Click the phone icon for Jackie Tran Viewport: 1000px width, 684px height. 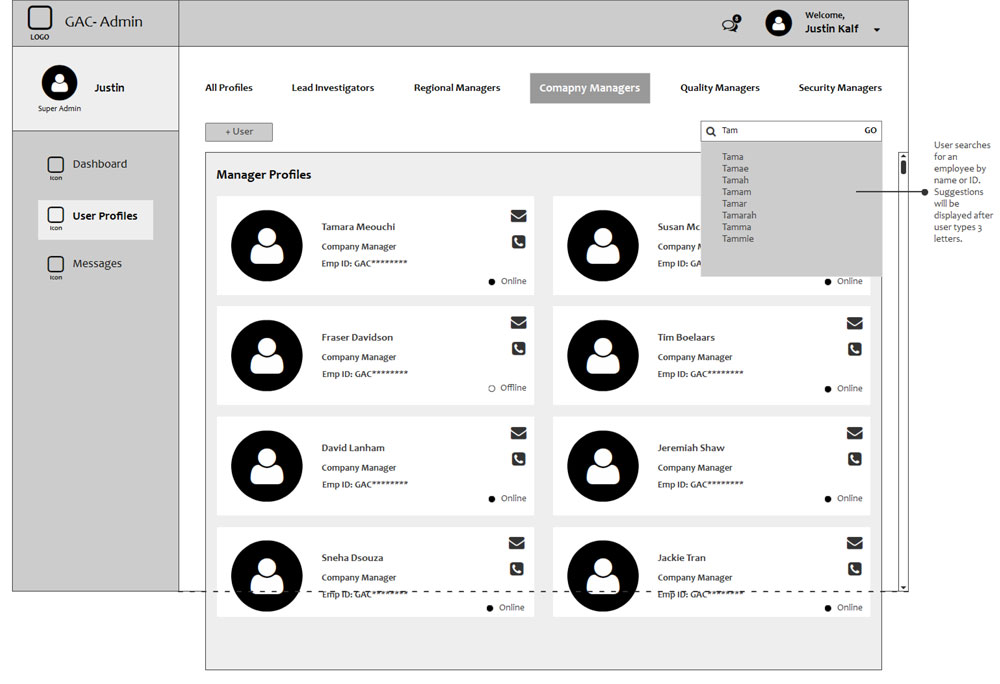click(x=854, y=569)
